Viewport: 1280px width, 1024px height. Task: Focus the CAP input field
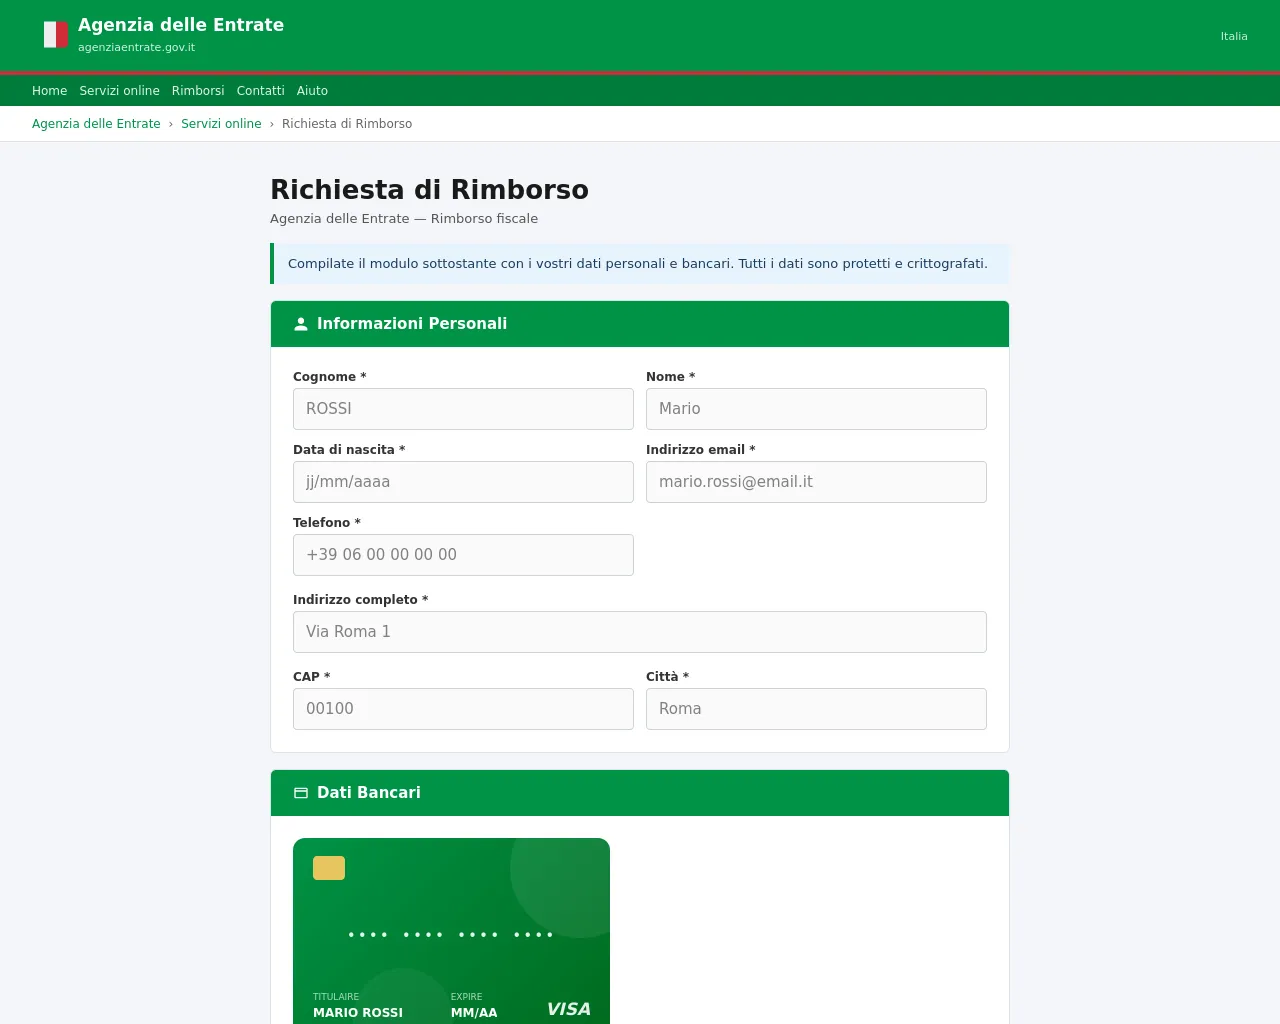click(x=463, y=709)
